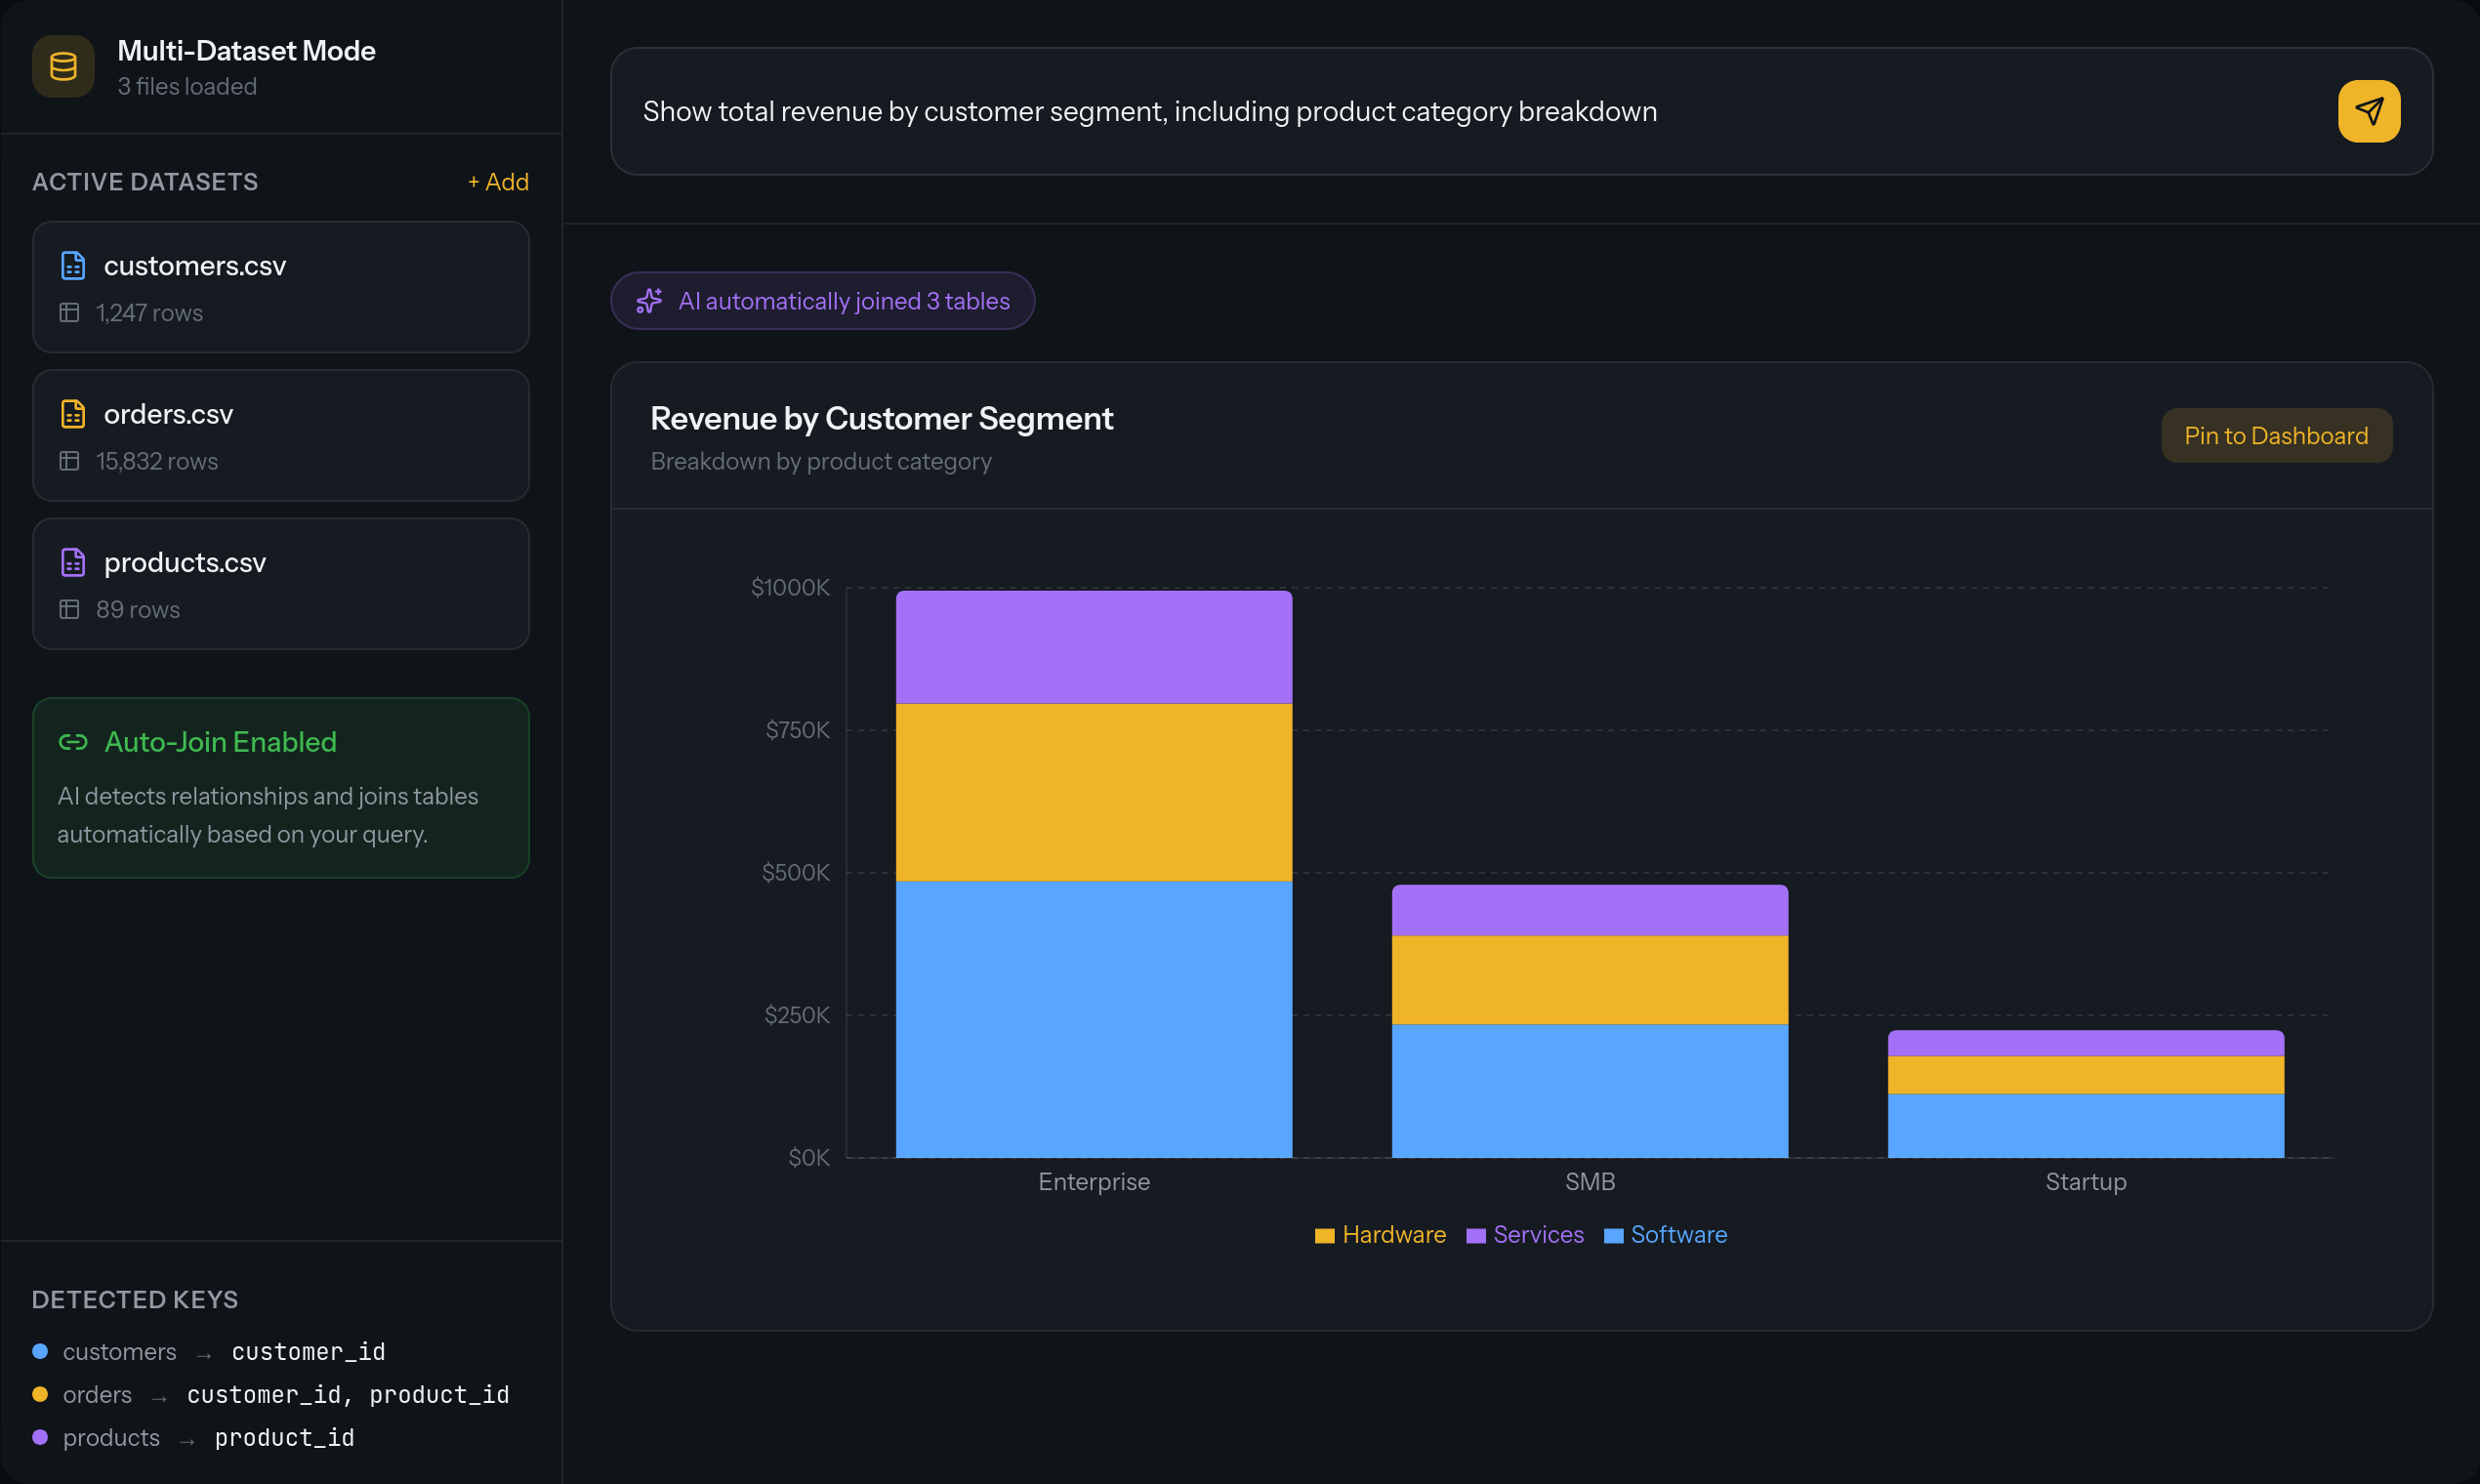Click the Auto-Join link chain icon
Screen dimensions: 2480x1484
pyautogui.click(x=73, y=742)
